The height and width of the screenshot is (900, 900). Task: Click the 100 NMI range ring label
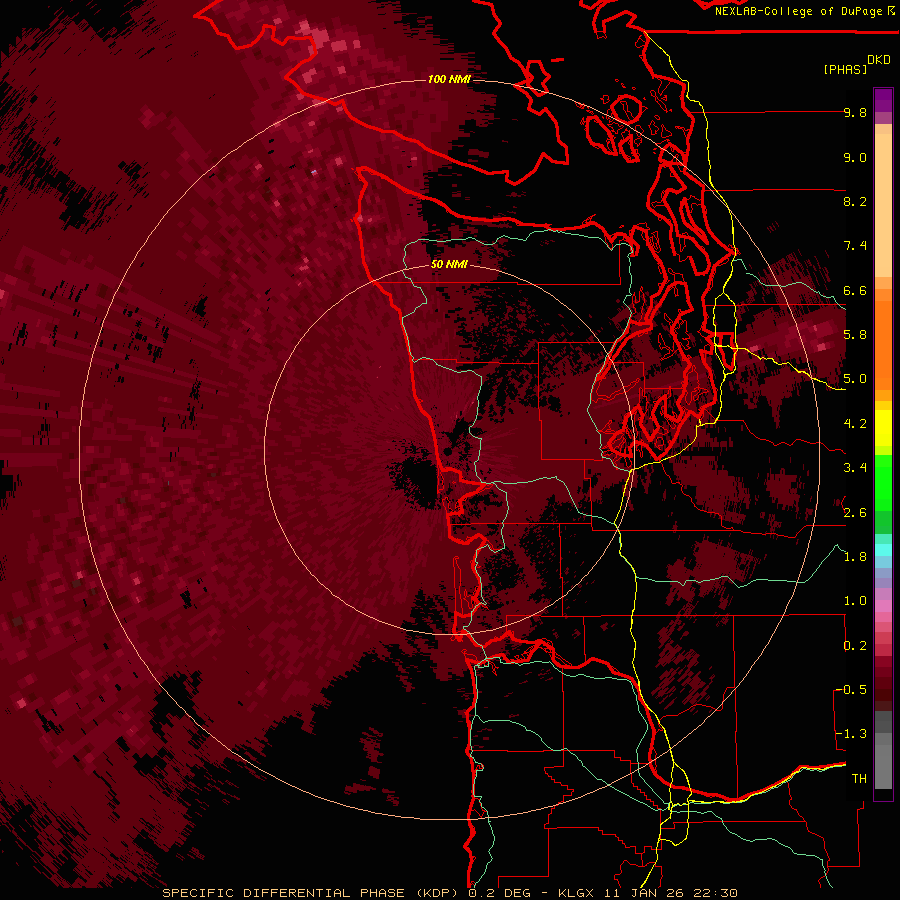pyautogui.click(x=449, y=79)
